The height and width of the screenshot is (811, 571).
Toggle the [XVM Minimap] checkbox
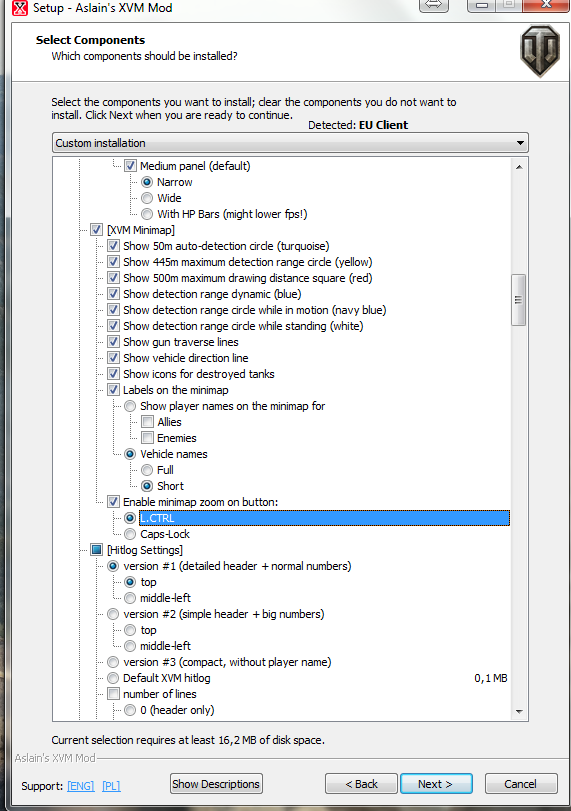coord(96,230)
